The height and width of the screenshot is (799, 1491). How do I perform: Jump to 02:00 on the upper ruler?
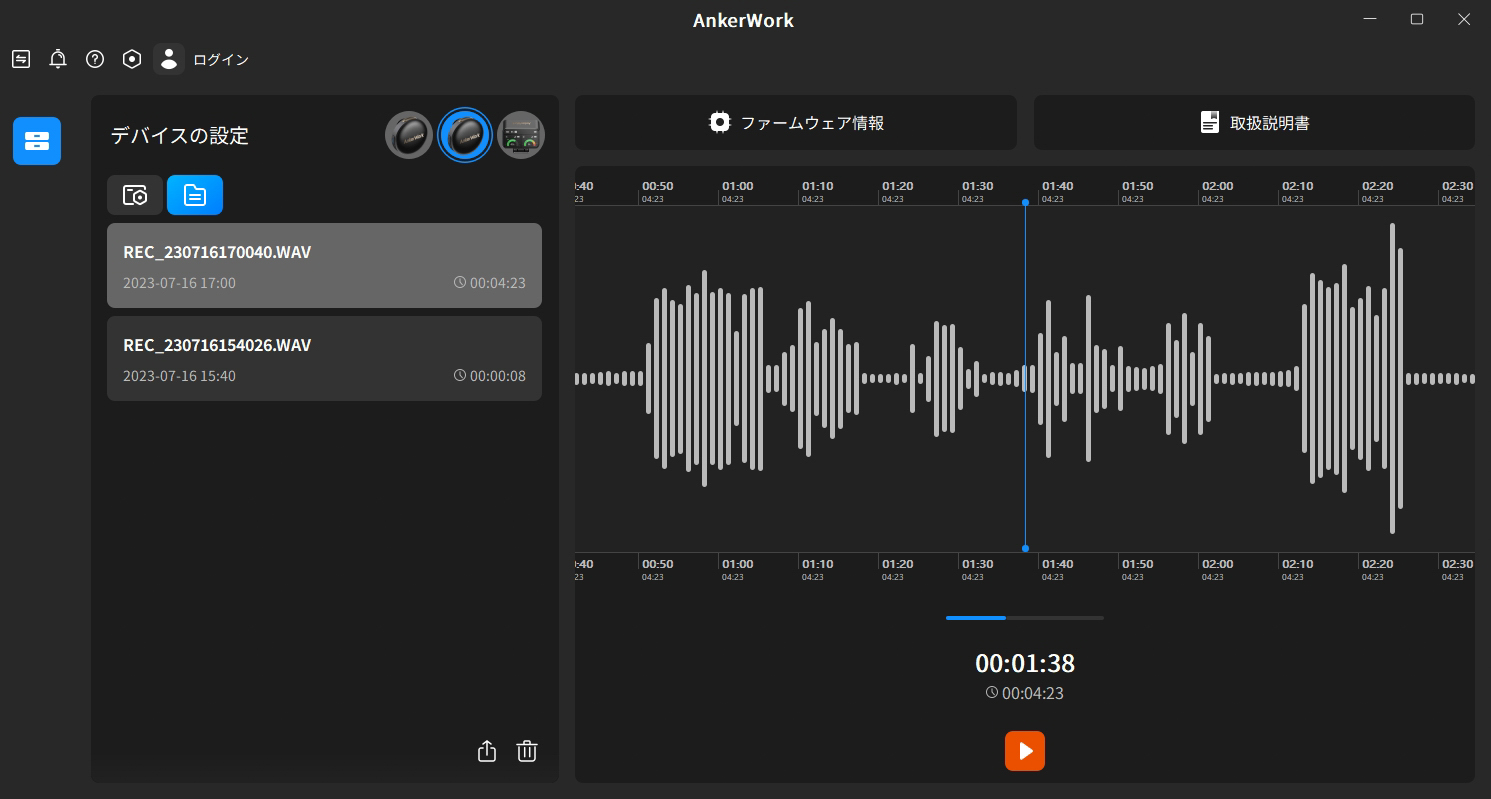point(1217,186)
